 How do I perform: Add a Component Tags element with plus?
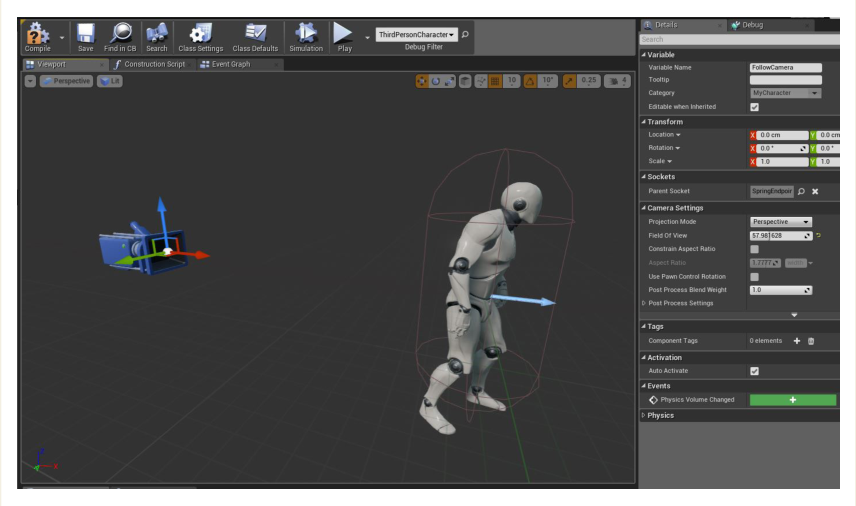tap(796, 341)
